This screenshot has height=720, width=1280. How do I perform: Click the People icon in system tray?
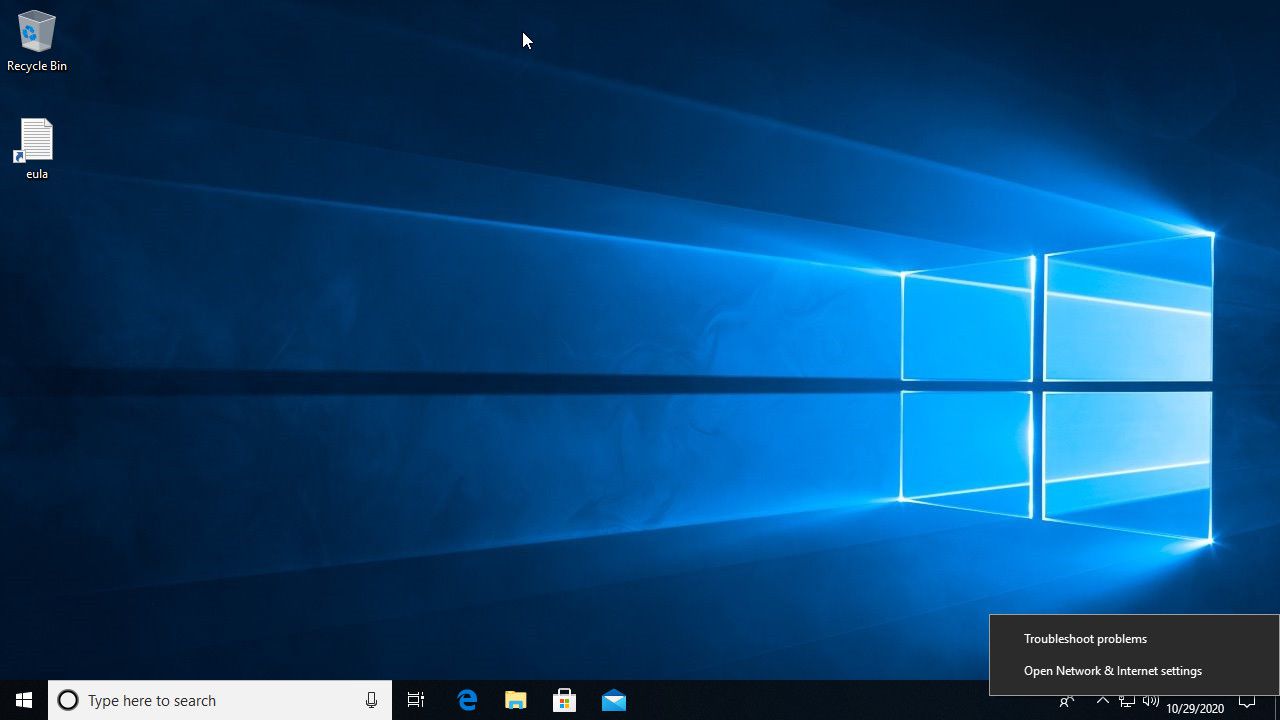[1067, 701]
